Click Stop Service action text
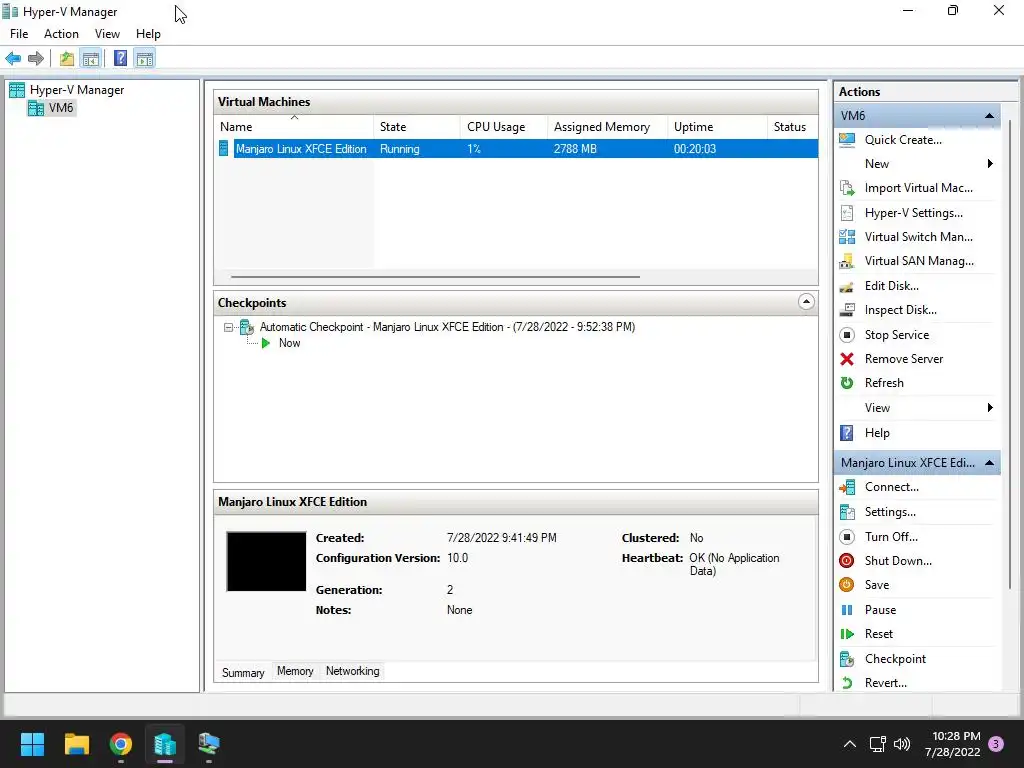This screenshot has height=768, width=1024. coord(897,335)
